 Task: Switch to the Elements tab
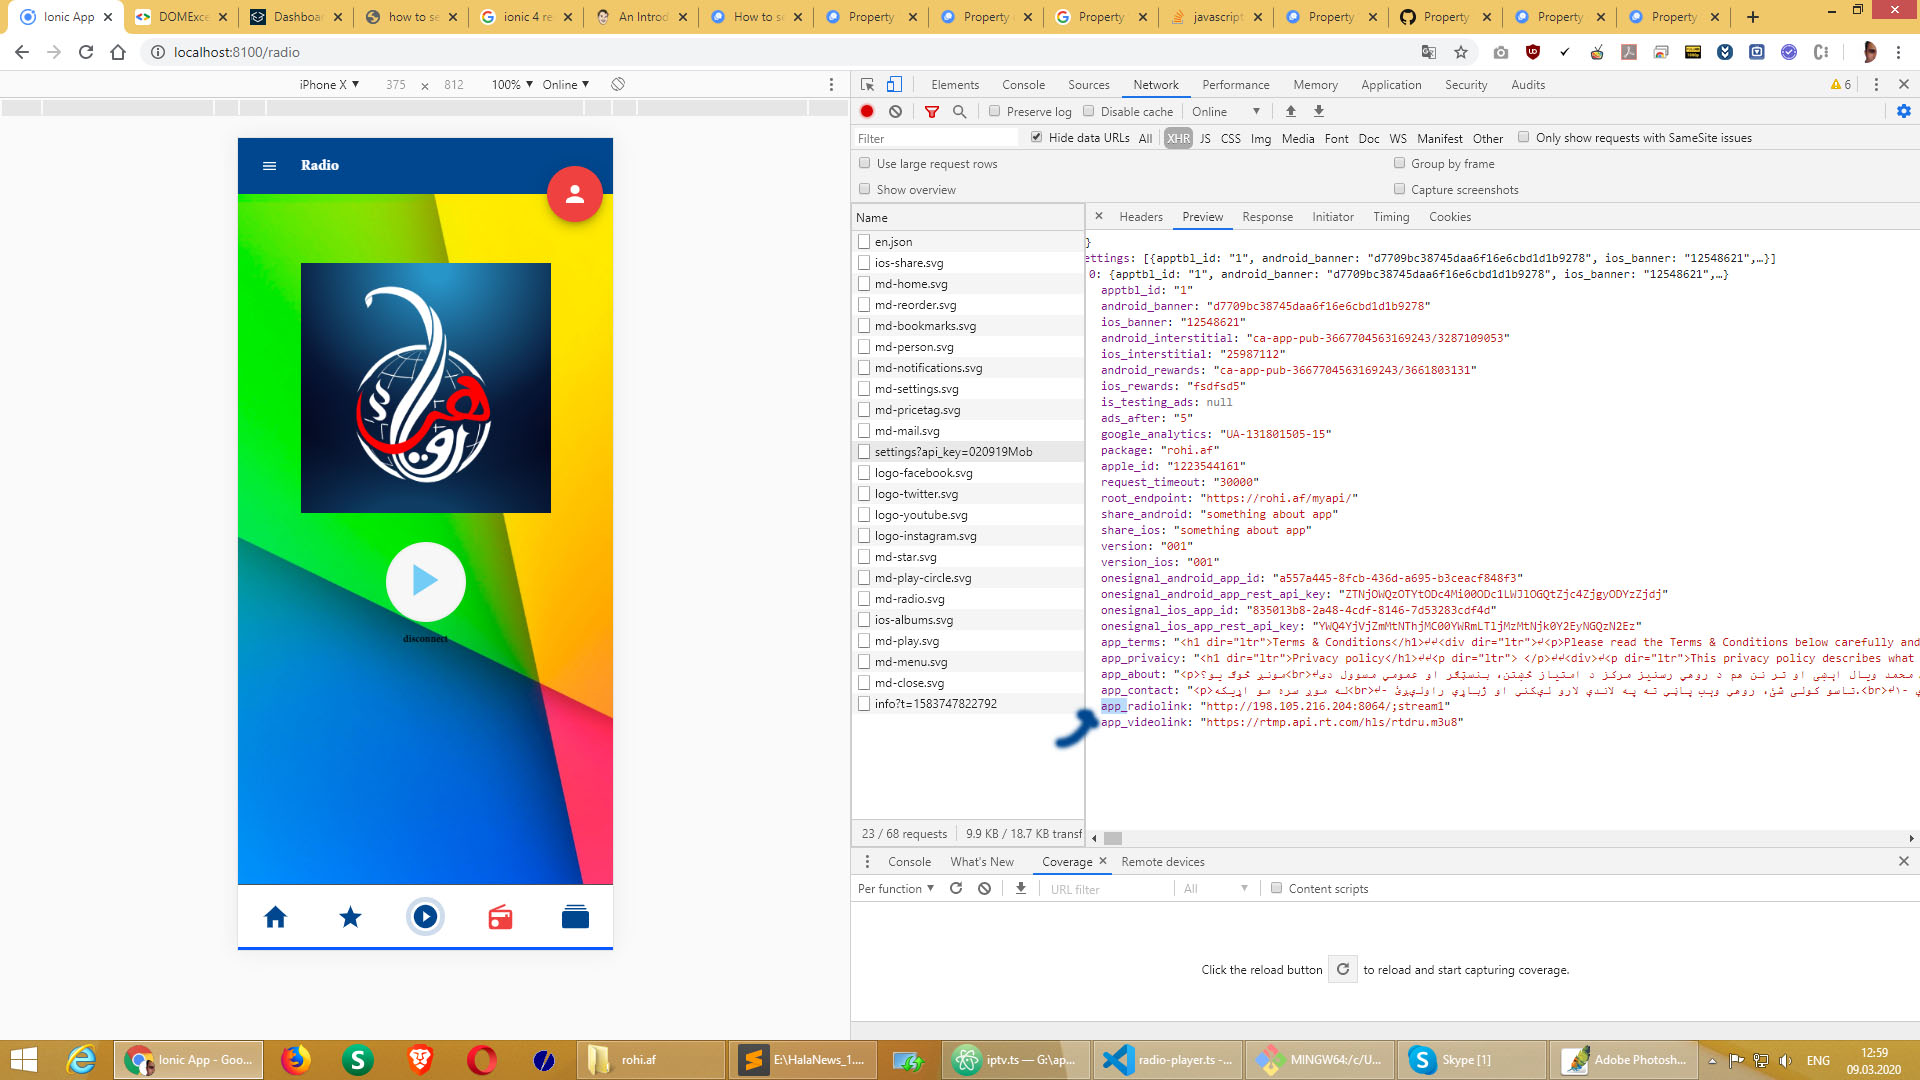click(955, 85)
